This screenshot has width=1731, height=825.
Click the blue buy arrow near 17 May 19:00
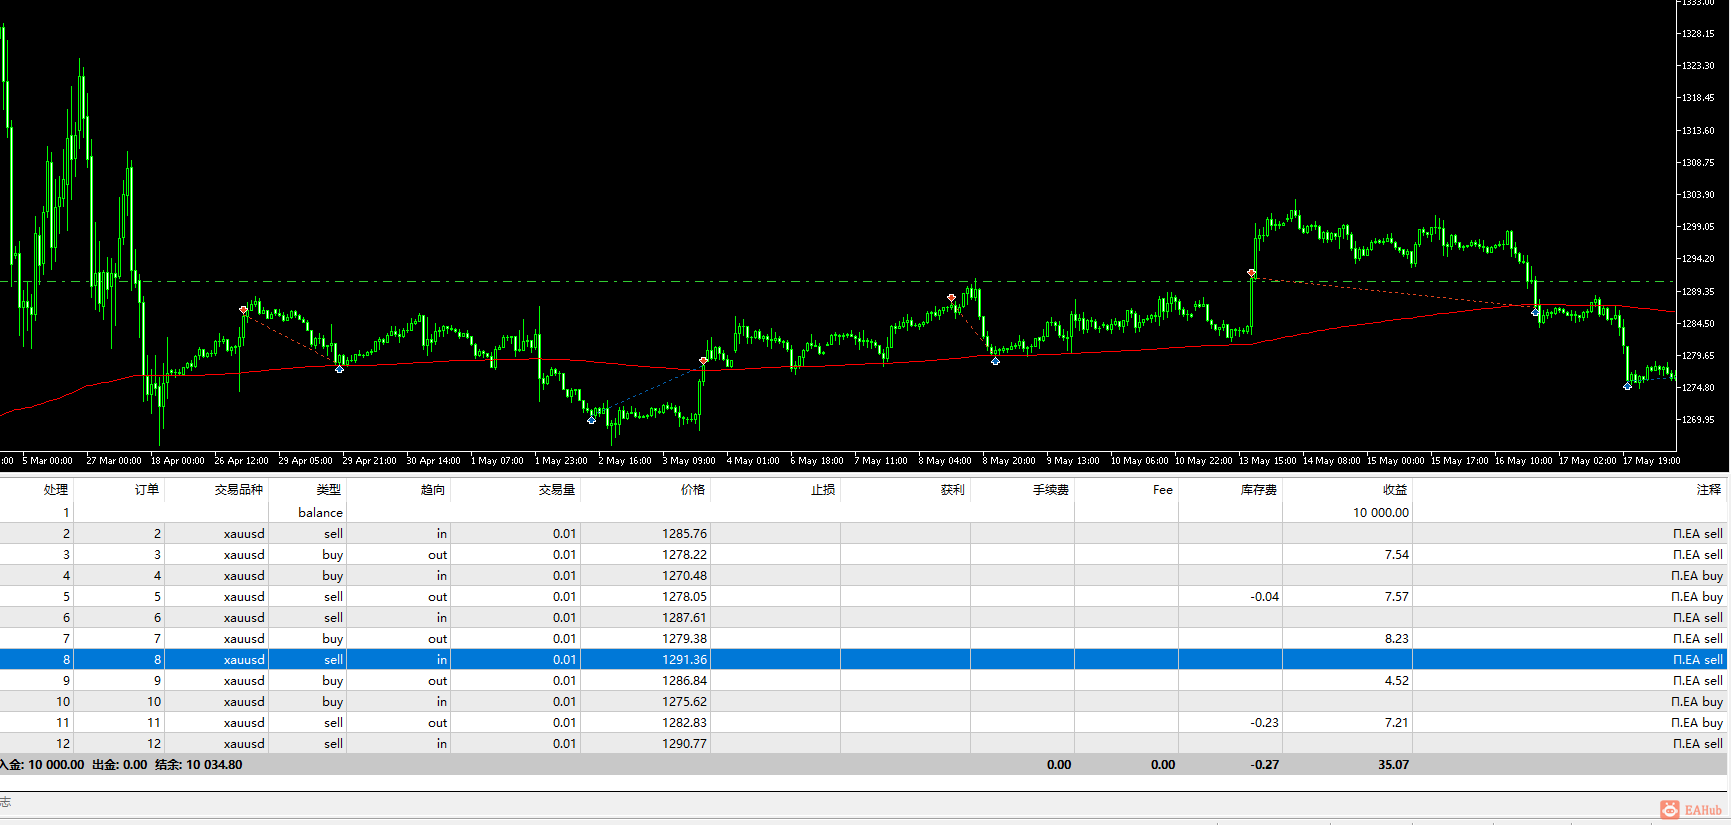[x=1627, y=386]
